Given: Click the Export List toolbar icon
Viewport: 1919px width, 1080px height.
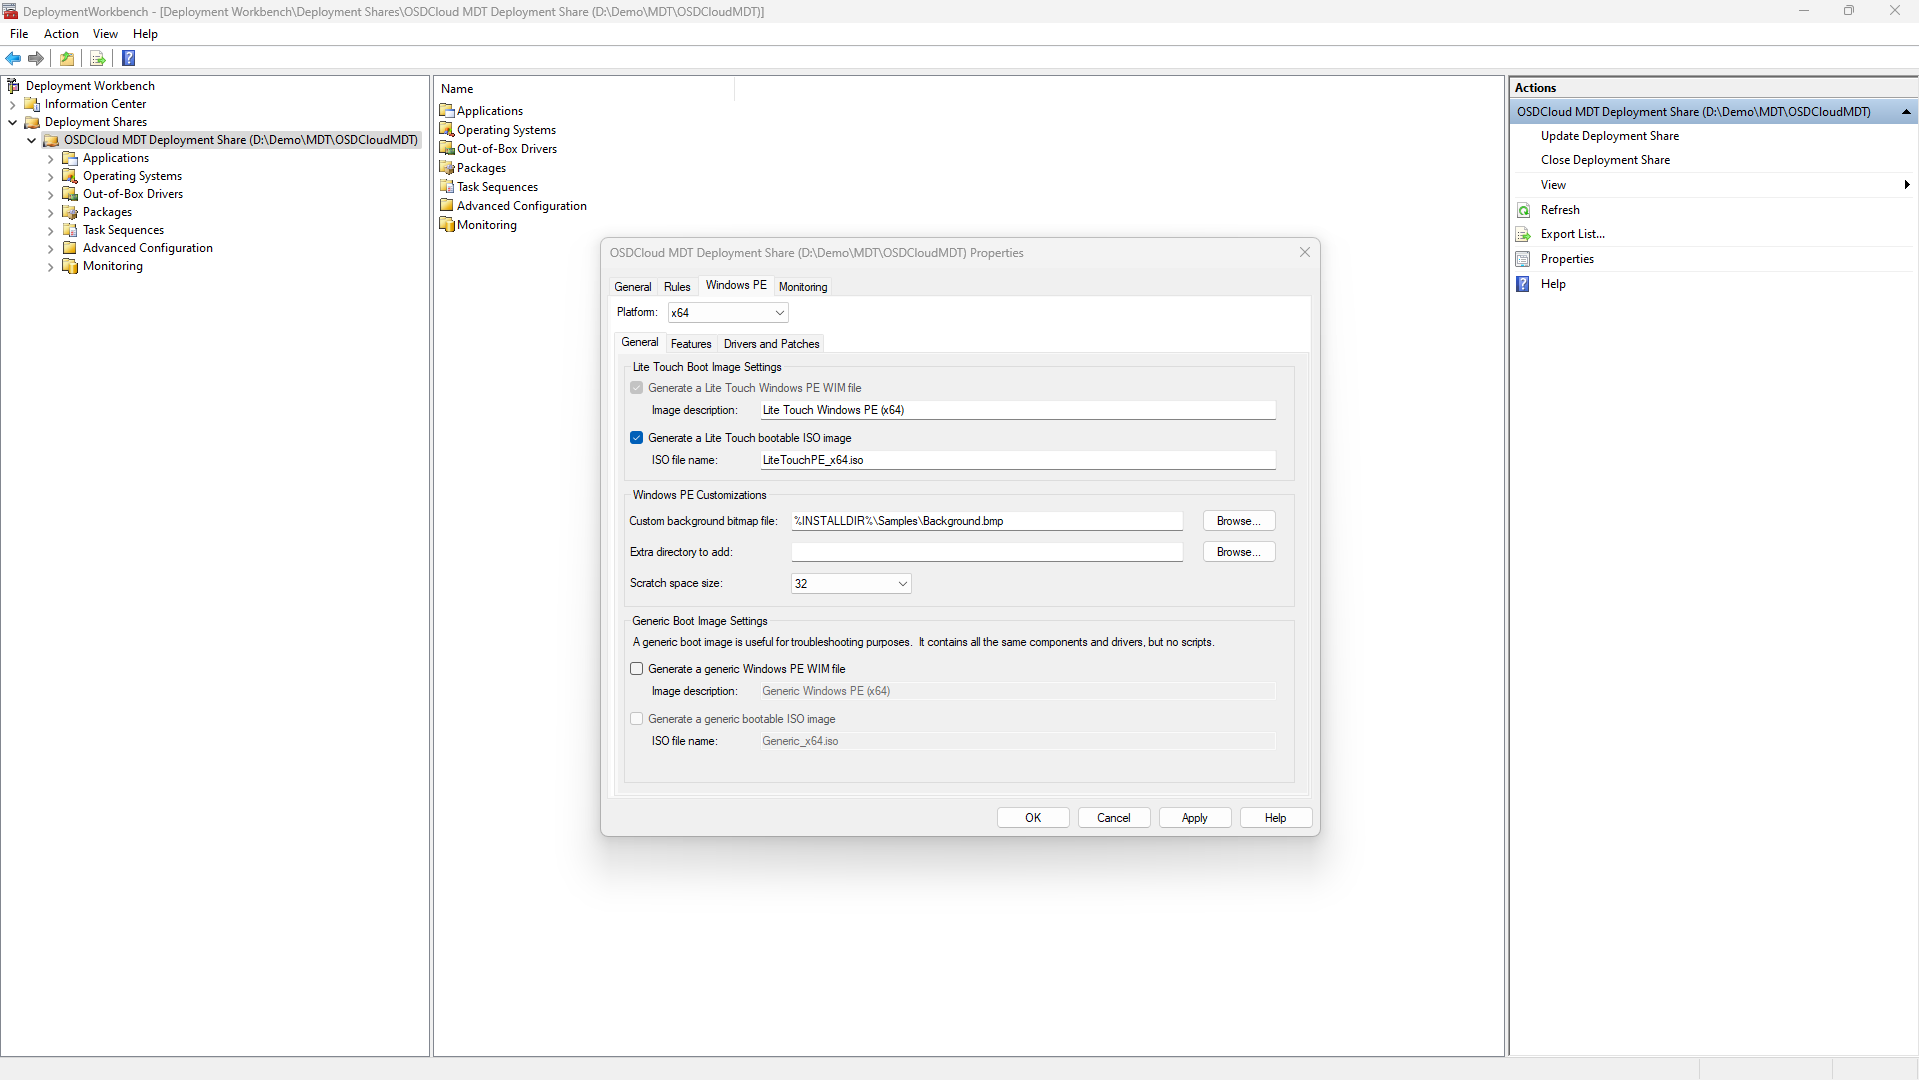Looking at the screenshot, I should 98,59.
